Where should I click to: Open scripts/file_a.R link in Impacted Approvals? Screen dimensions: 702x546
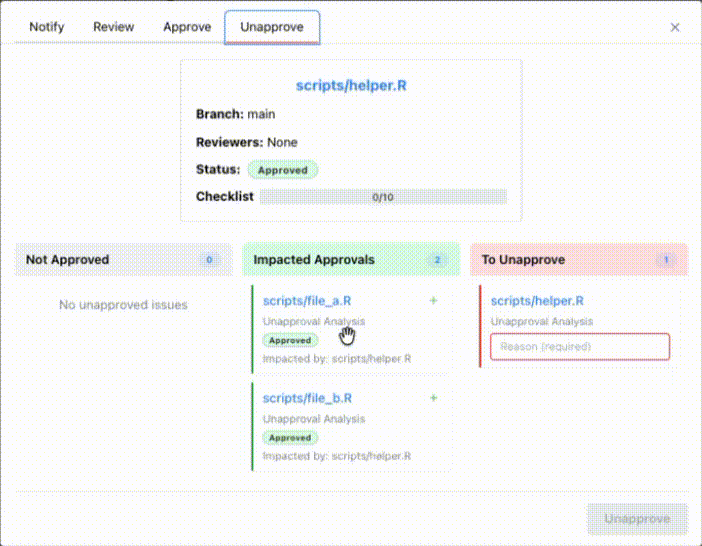click(x=307, y=300)
